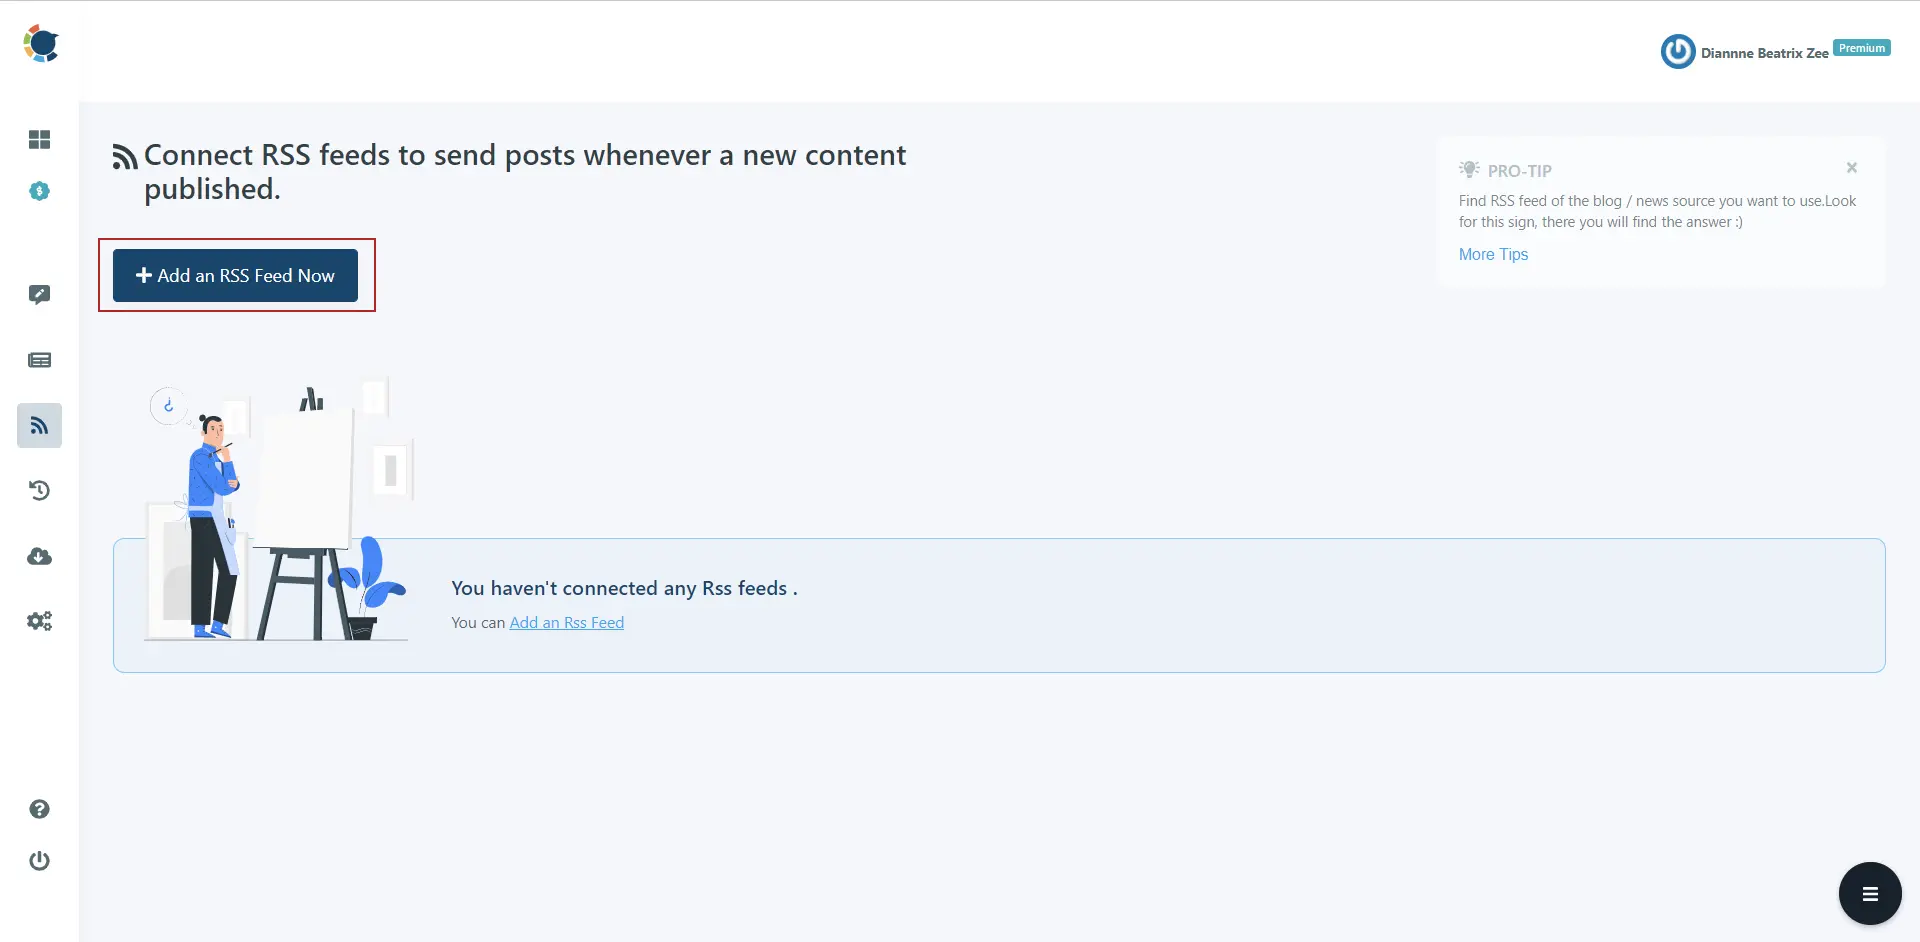Open the Dashboard panel from the sidebar
The height and width of the screenshot is (942, 1920).
[x=39, y=140]
